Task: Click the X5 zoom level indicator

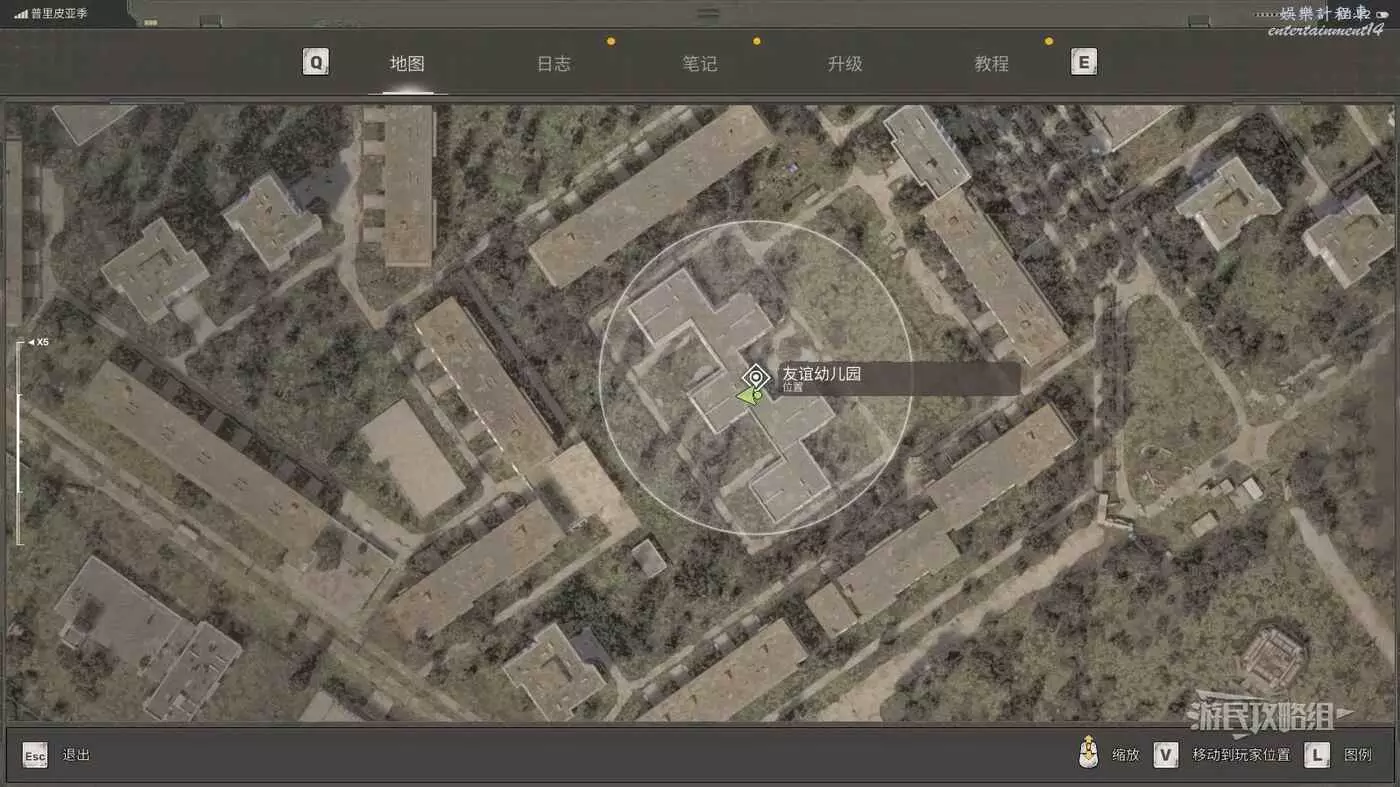Action: coord(39,342)
